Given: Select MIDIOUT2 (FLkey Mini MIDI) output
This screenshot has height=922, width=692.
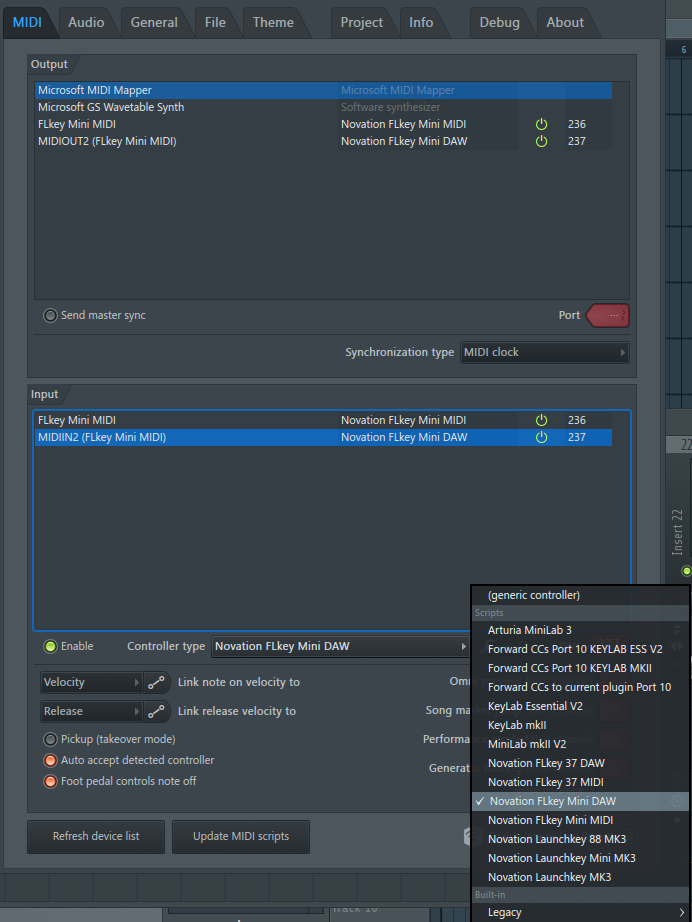Looking at the screenshot, I should (323, 141).
